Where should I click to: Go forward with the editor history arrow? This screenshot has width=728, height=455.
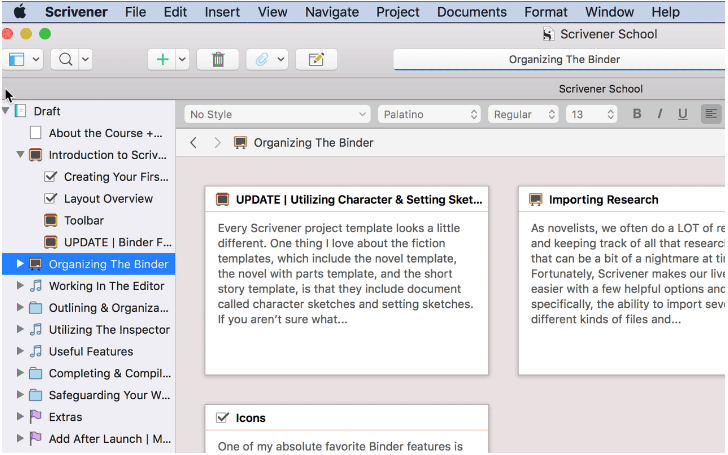click(217, 143)
